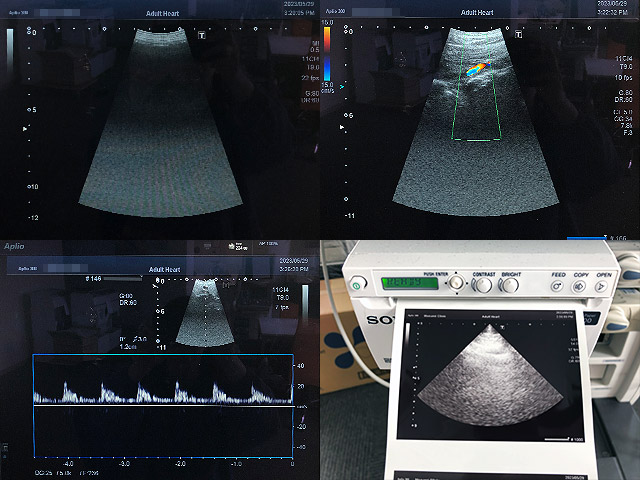Push the green power button on the Sony printer
The image size is (640, 480).
tap(357, 285)
